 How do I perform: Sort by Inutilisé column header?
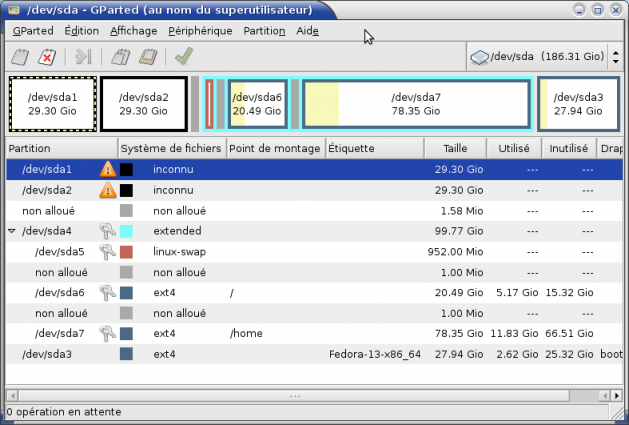tap(569, 148)
